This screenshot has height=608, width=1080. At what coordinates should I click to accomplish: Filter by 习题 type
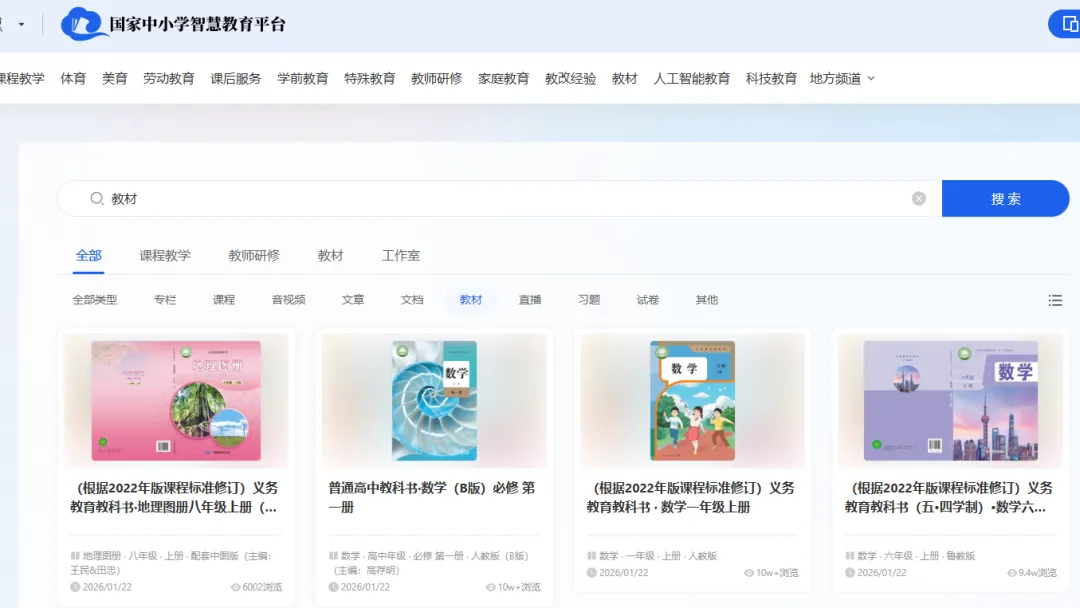click(589, 300)
